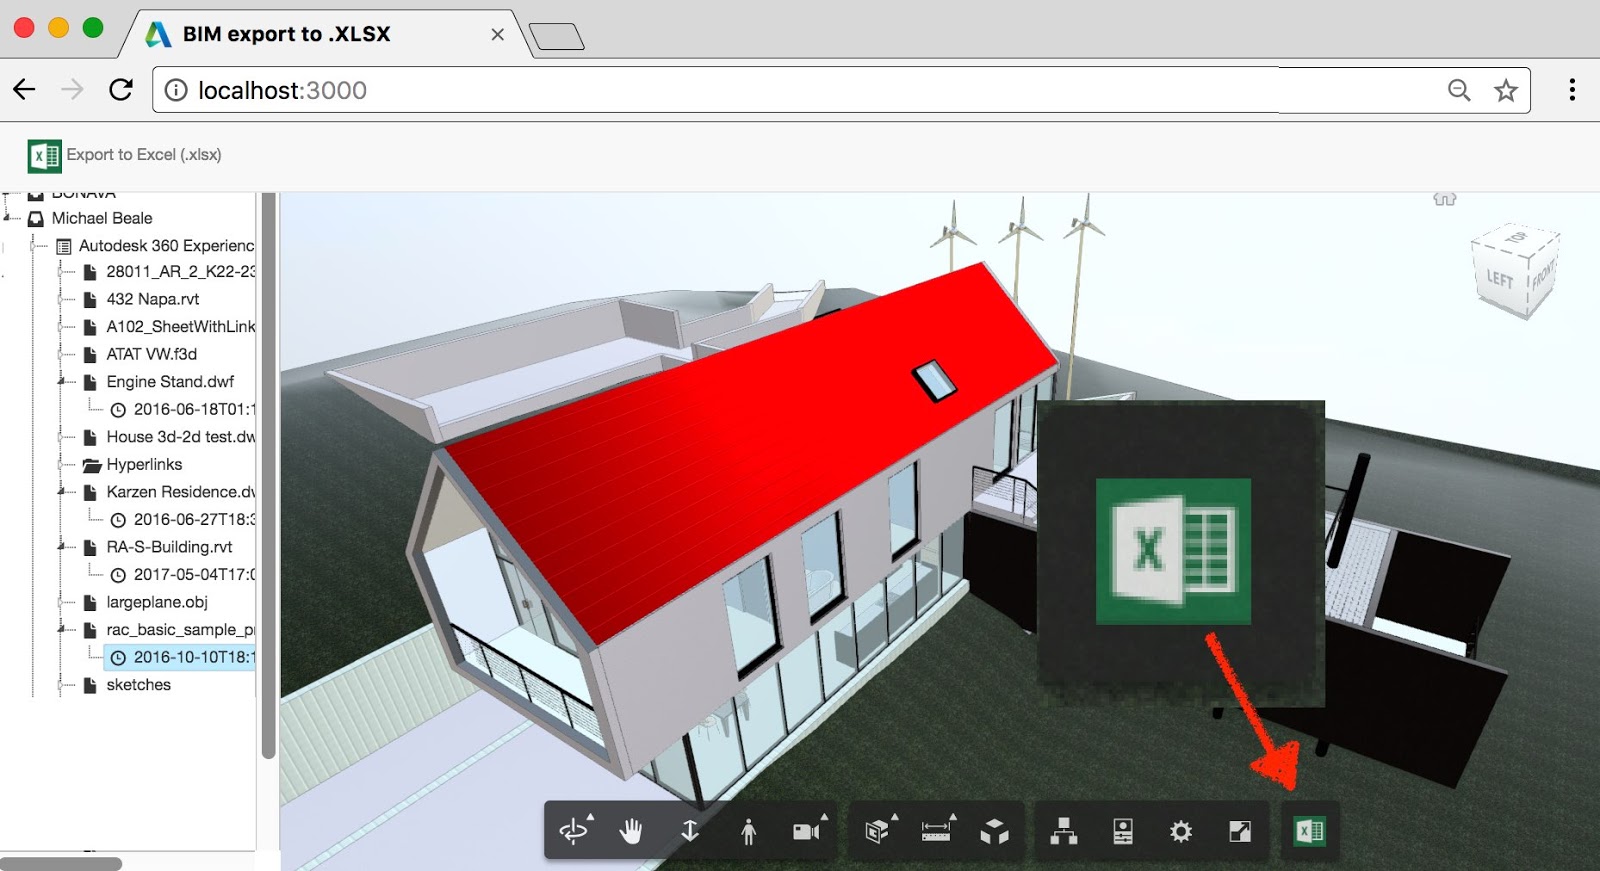Open the Camera interactions tool
The width and height of the screenshot is (1600, 871).
(808, 831)
